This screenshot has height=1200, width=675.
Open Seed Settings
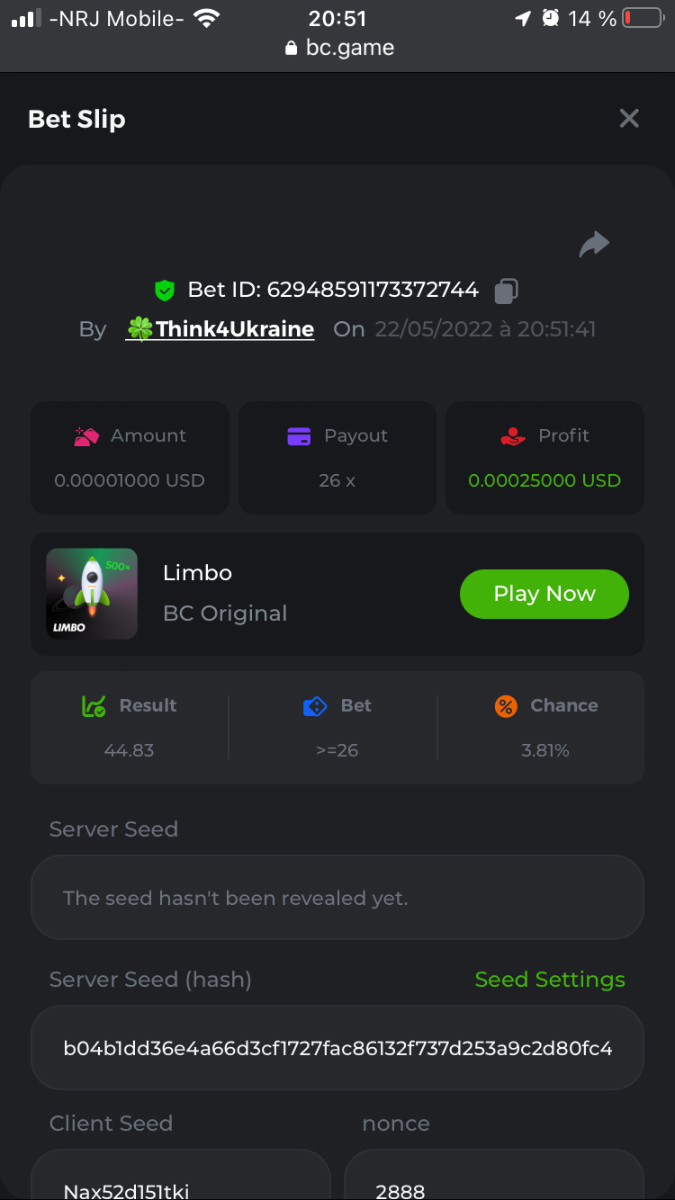[550, 980]
